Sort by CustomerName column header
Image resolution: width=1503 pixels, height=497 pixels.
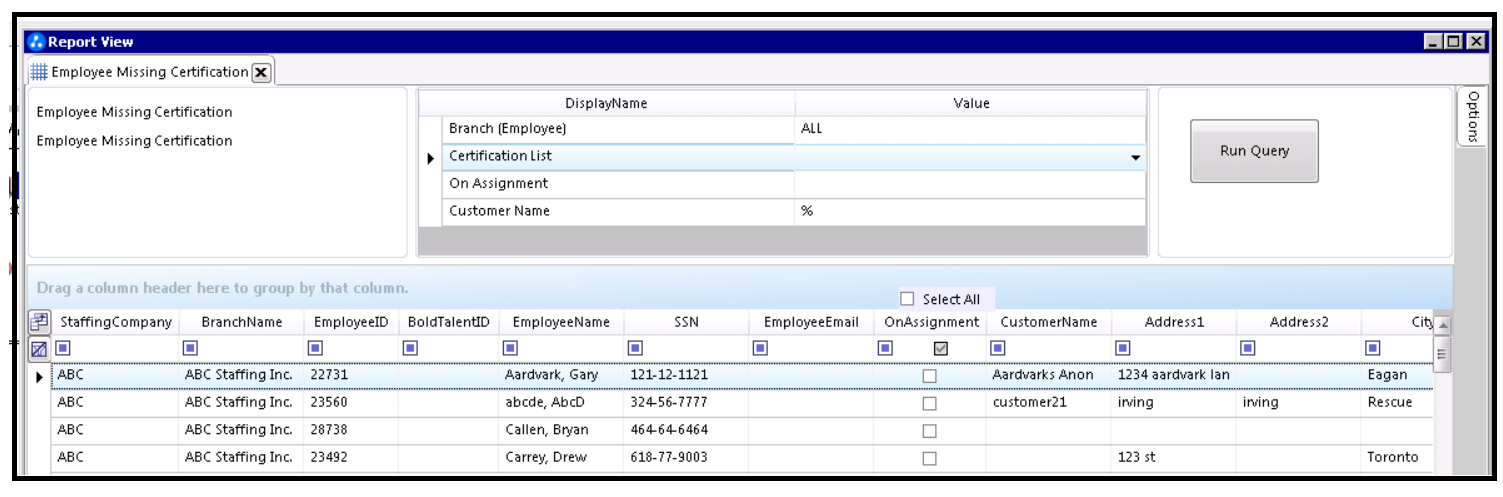click(1049, 322)
